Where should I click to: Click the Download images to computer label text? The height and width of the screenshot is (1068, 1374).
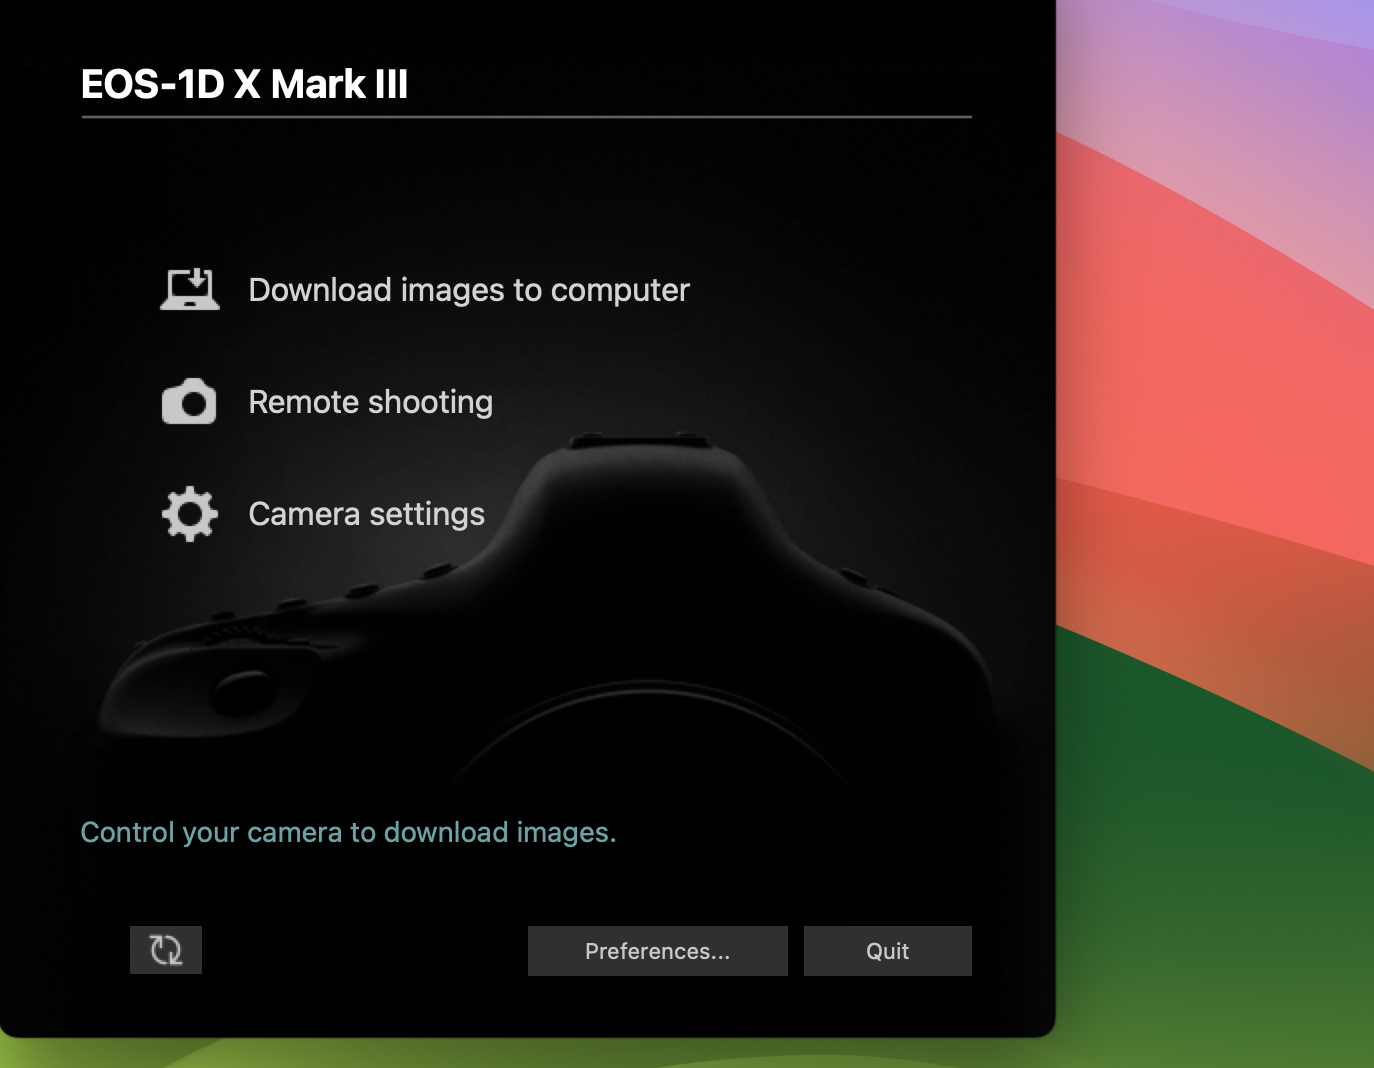tap(468, 290)
